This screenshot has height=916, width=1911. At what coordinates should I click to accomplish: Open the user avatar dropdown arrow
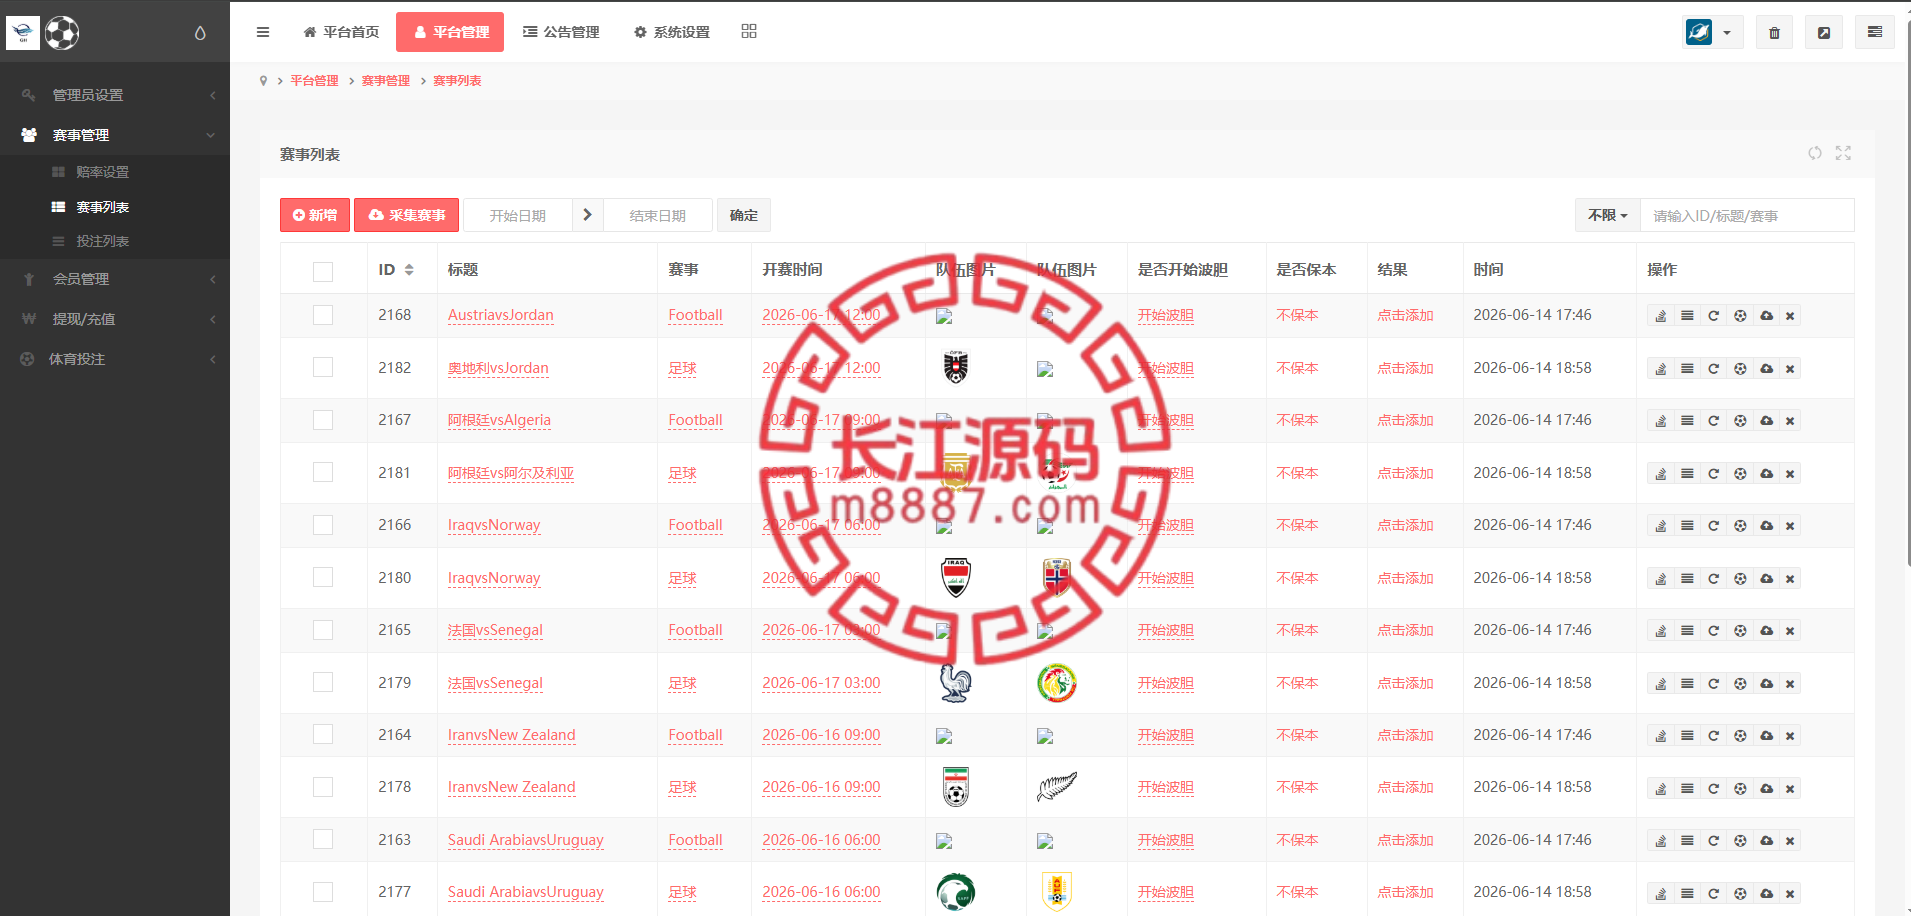[1726, 33]
